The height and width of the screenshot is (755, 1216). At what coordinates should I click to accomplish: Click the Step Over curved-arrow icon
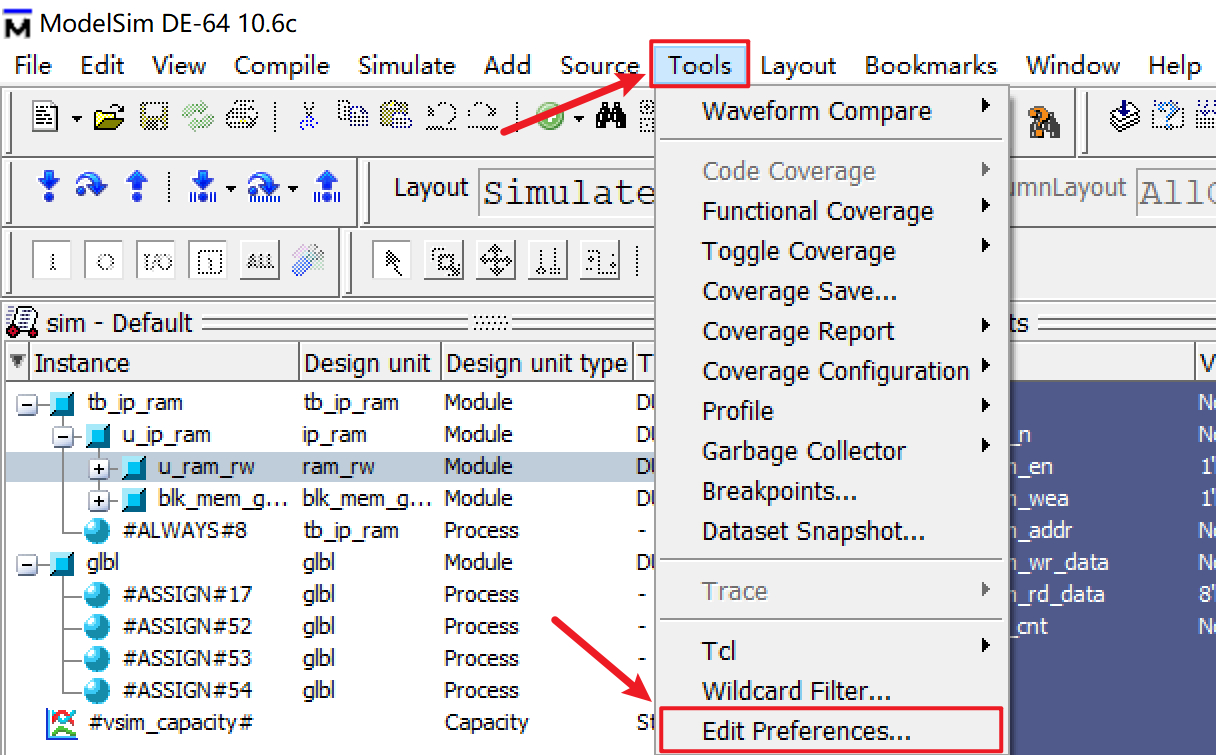tap(92, 186)
